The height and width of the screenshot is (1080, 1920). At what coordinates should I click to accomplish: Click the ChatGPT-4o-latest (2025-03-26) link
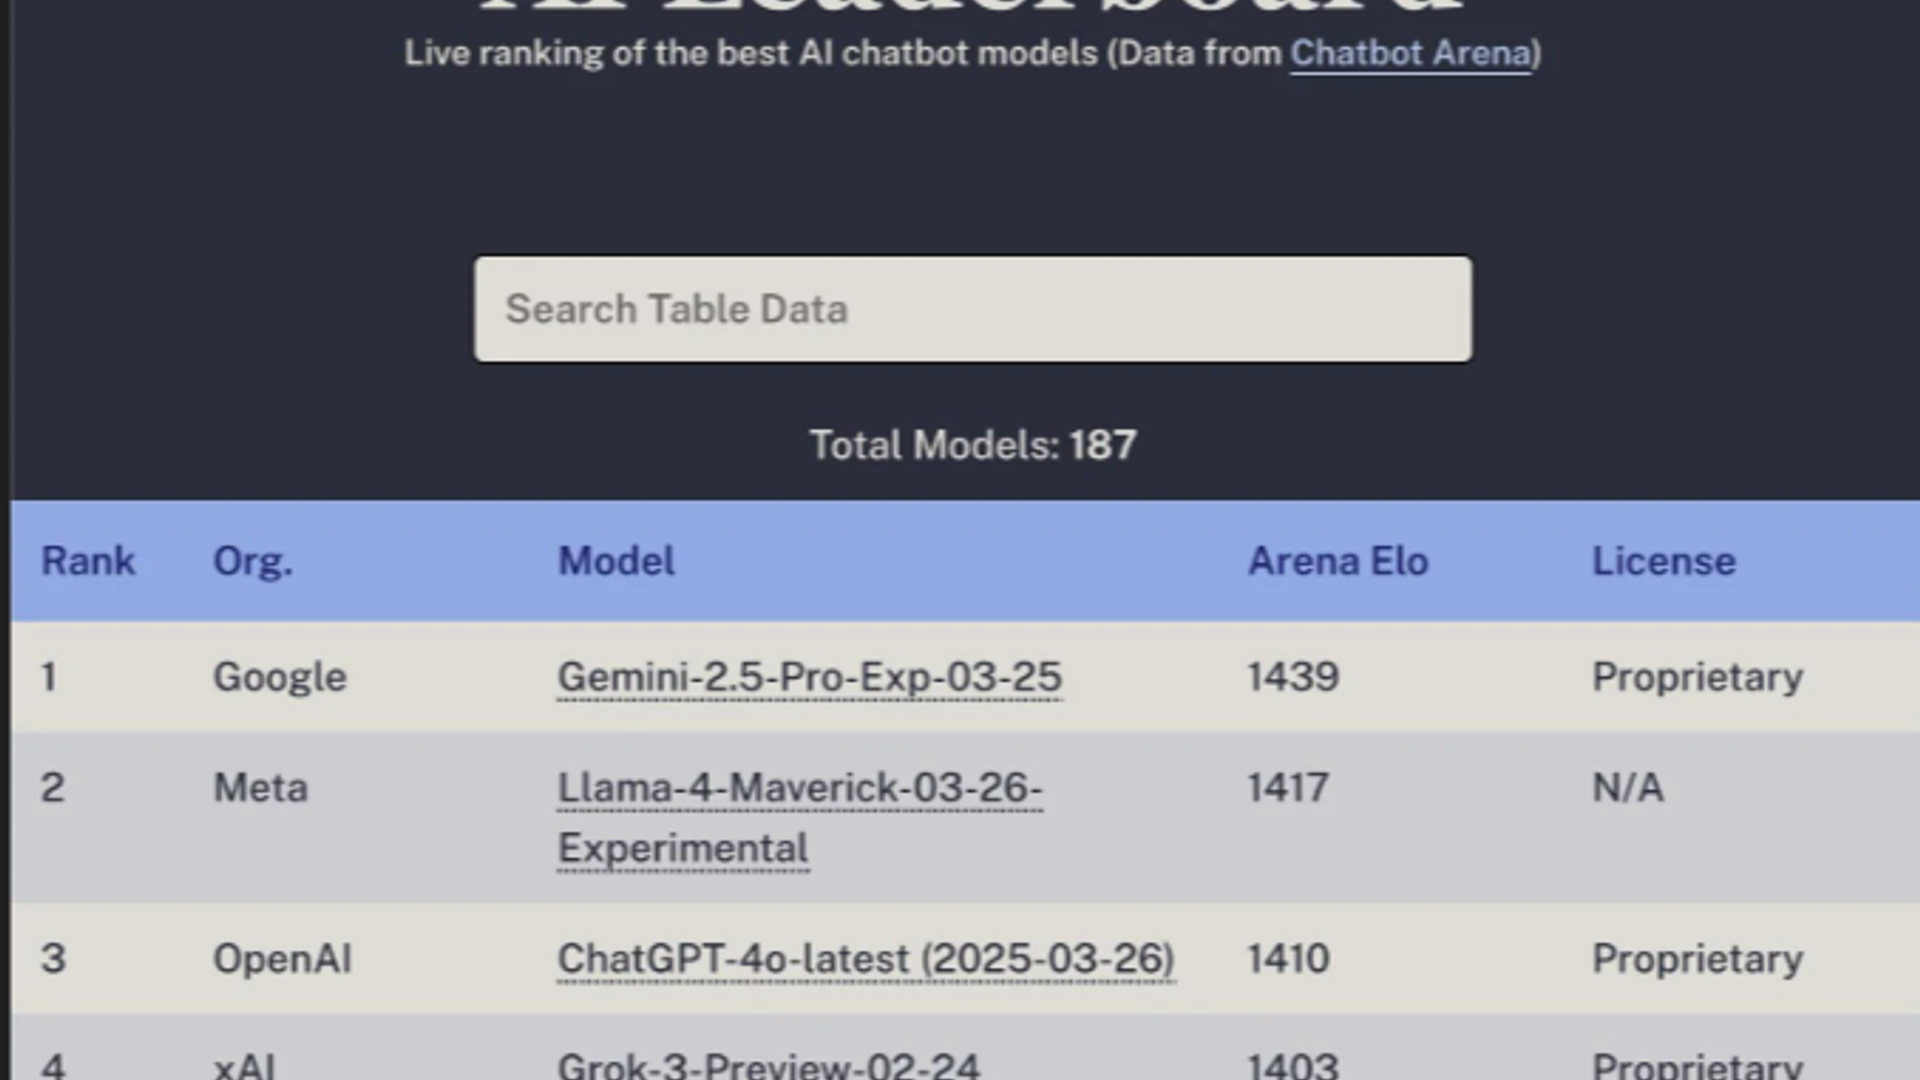[x=866, y=958]
